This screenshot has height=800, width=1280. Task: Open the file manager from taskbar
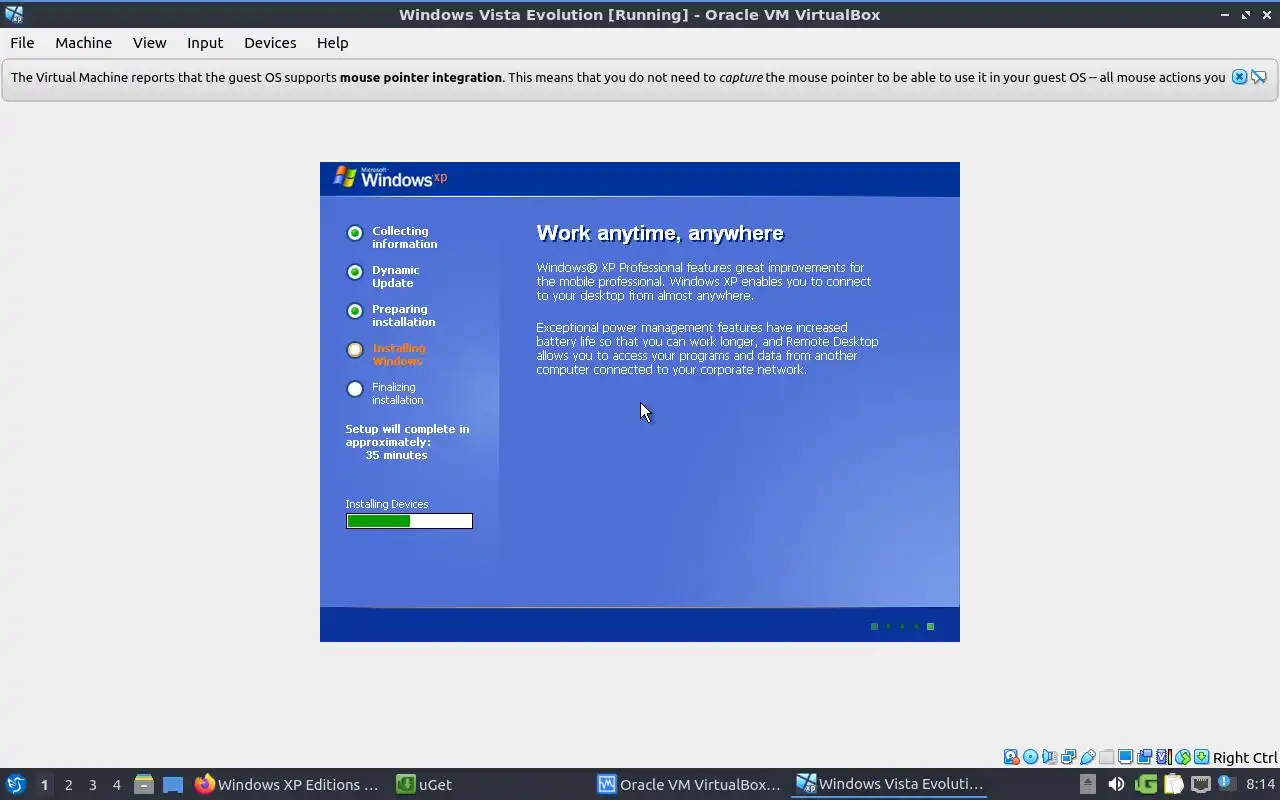coord(144,784)
